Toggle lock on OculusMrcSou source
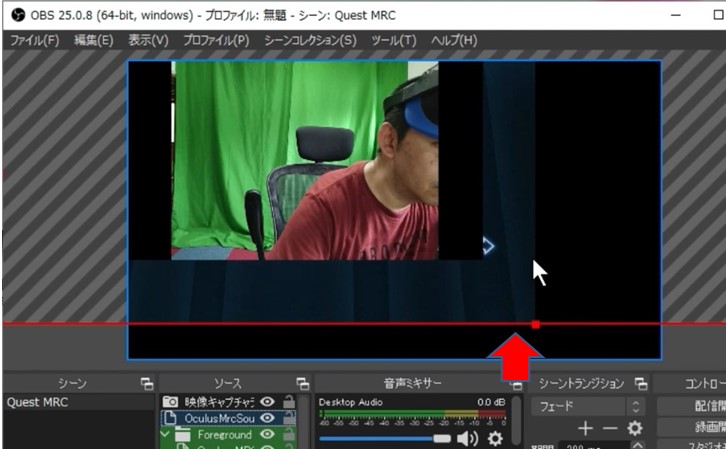726x449 pixels. tap(289, 418)
